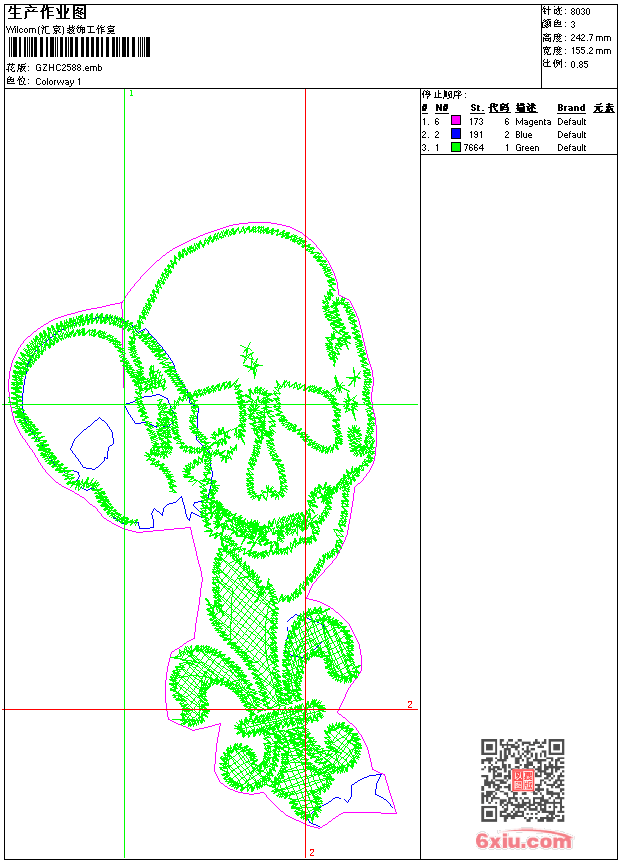Click the red marker 2 at bottom of the design

[312, 852]
